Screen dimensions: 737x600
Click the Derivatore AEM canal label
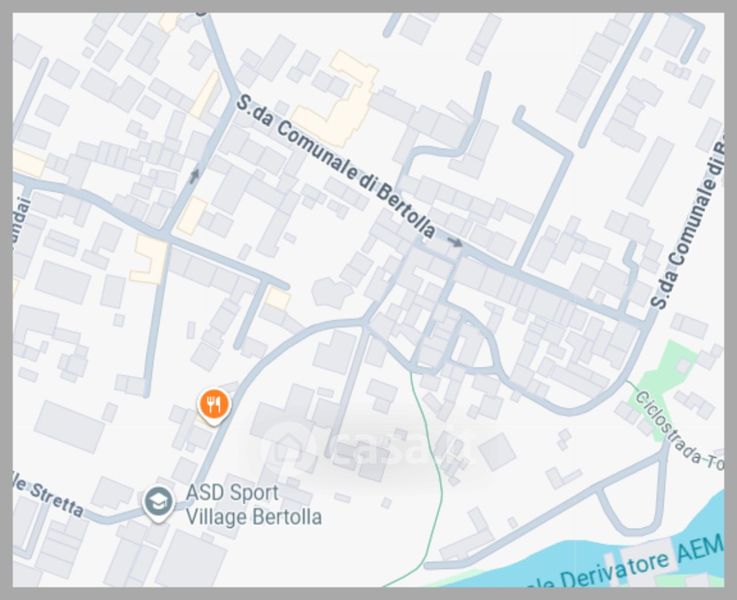point(628,564)
